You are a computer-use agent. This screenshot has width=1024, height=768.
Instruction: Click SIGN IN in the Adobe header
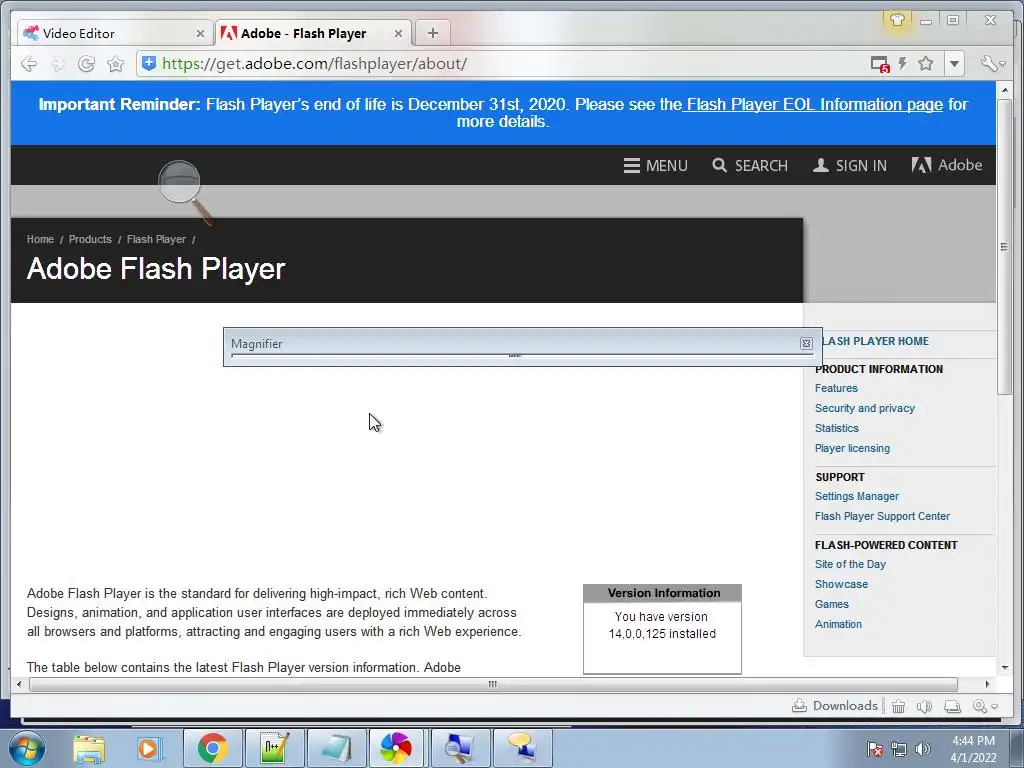[850, 166]
